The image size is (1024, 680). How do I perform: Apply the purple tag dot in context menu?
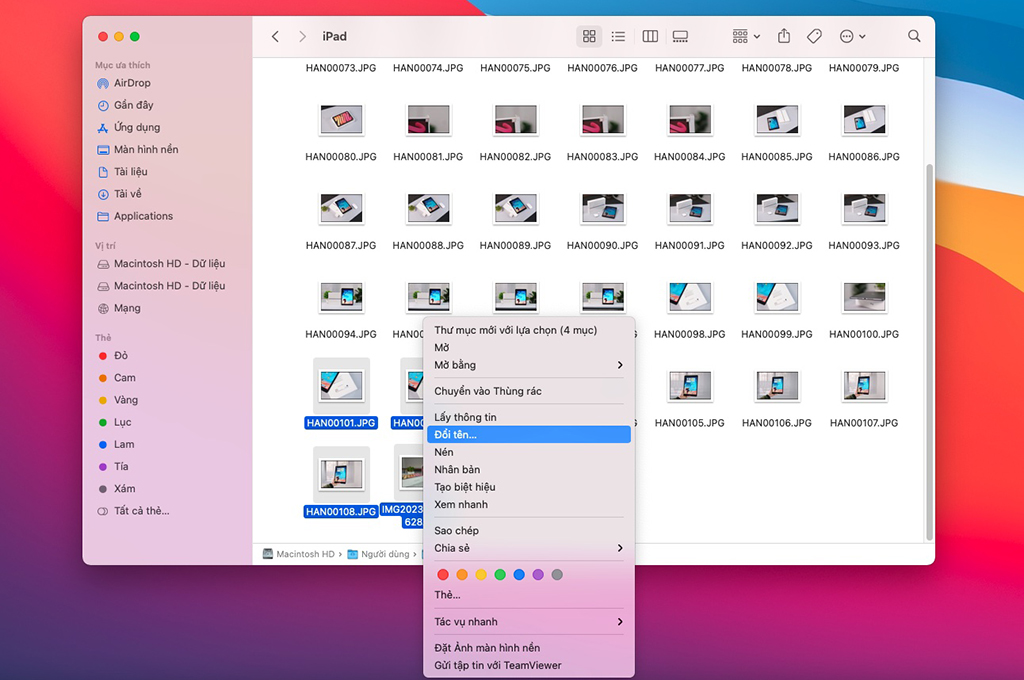(x=538, y=575)
